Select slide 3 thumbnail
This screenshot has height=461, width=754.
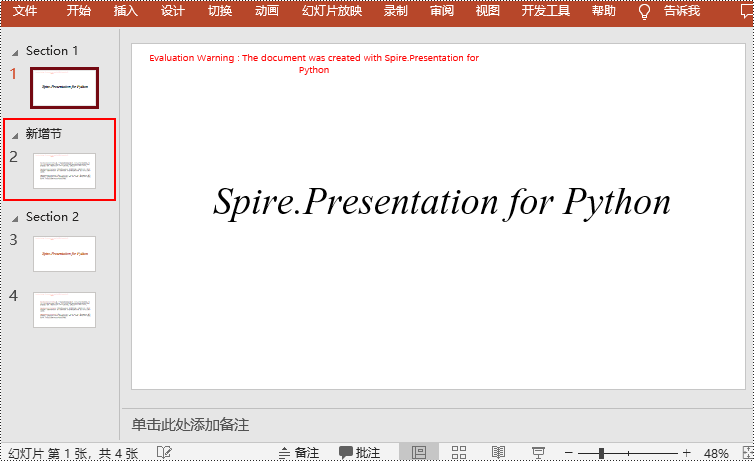coord(64,254)
